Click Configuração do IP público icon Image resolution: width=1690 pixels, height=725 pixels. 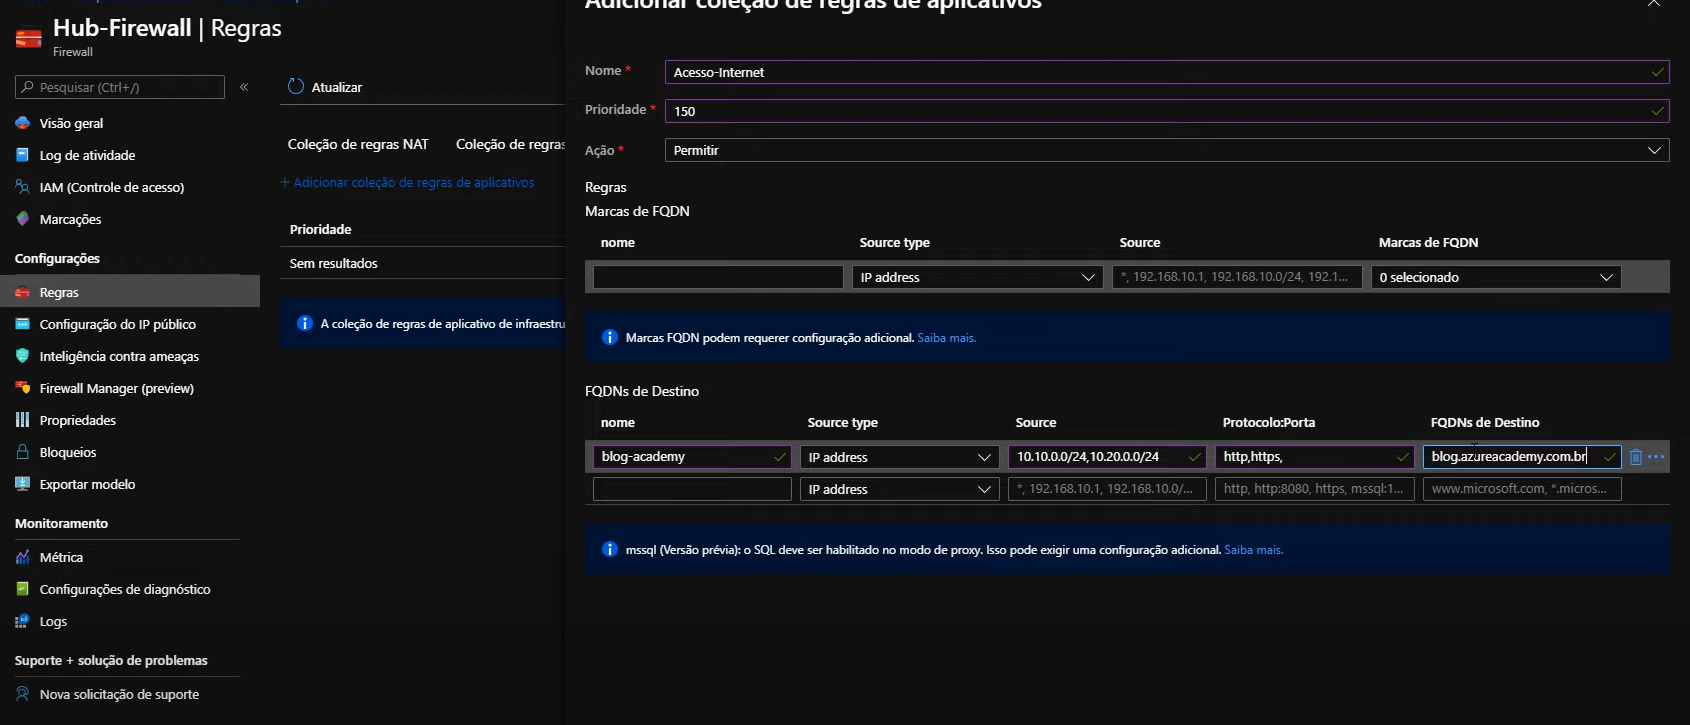click(22, 324)
